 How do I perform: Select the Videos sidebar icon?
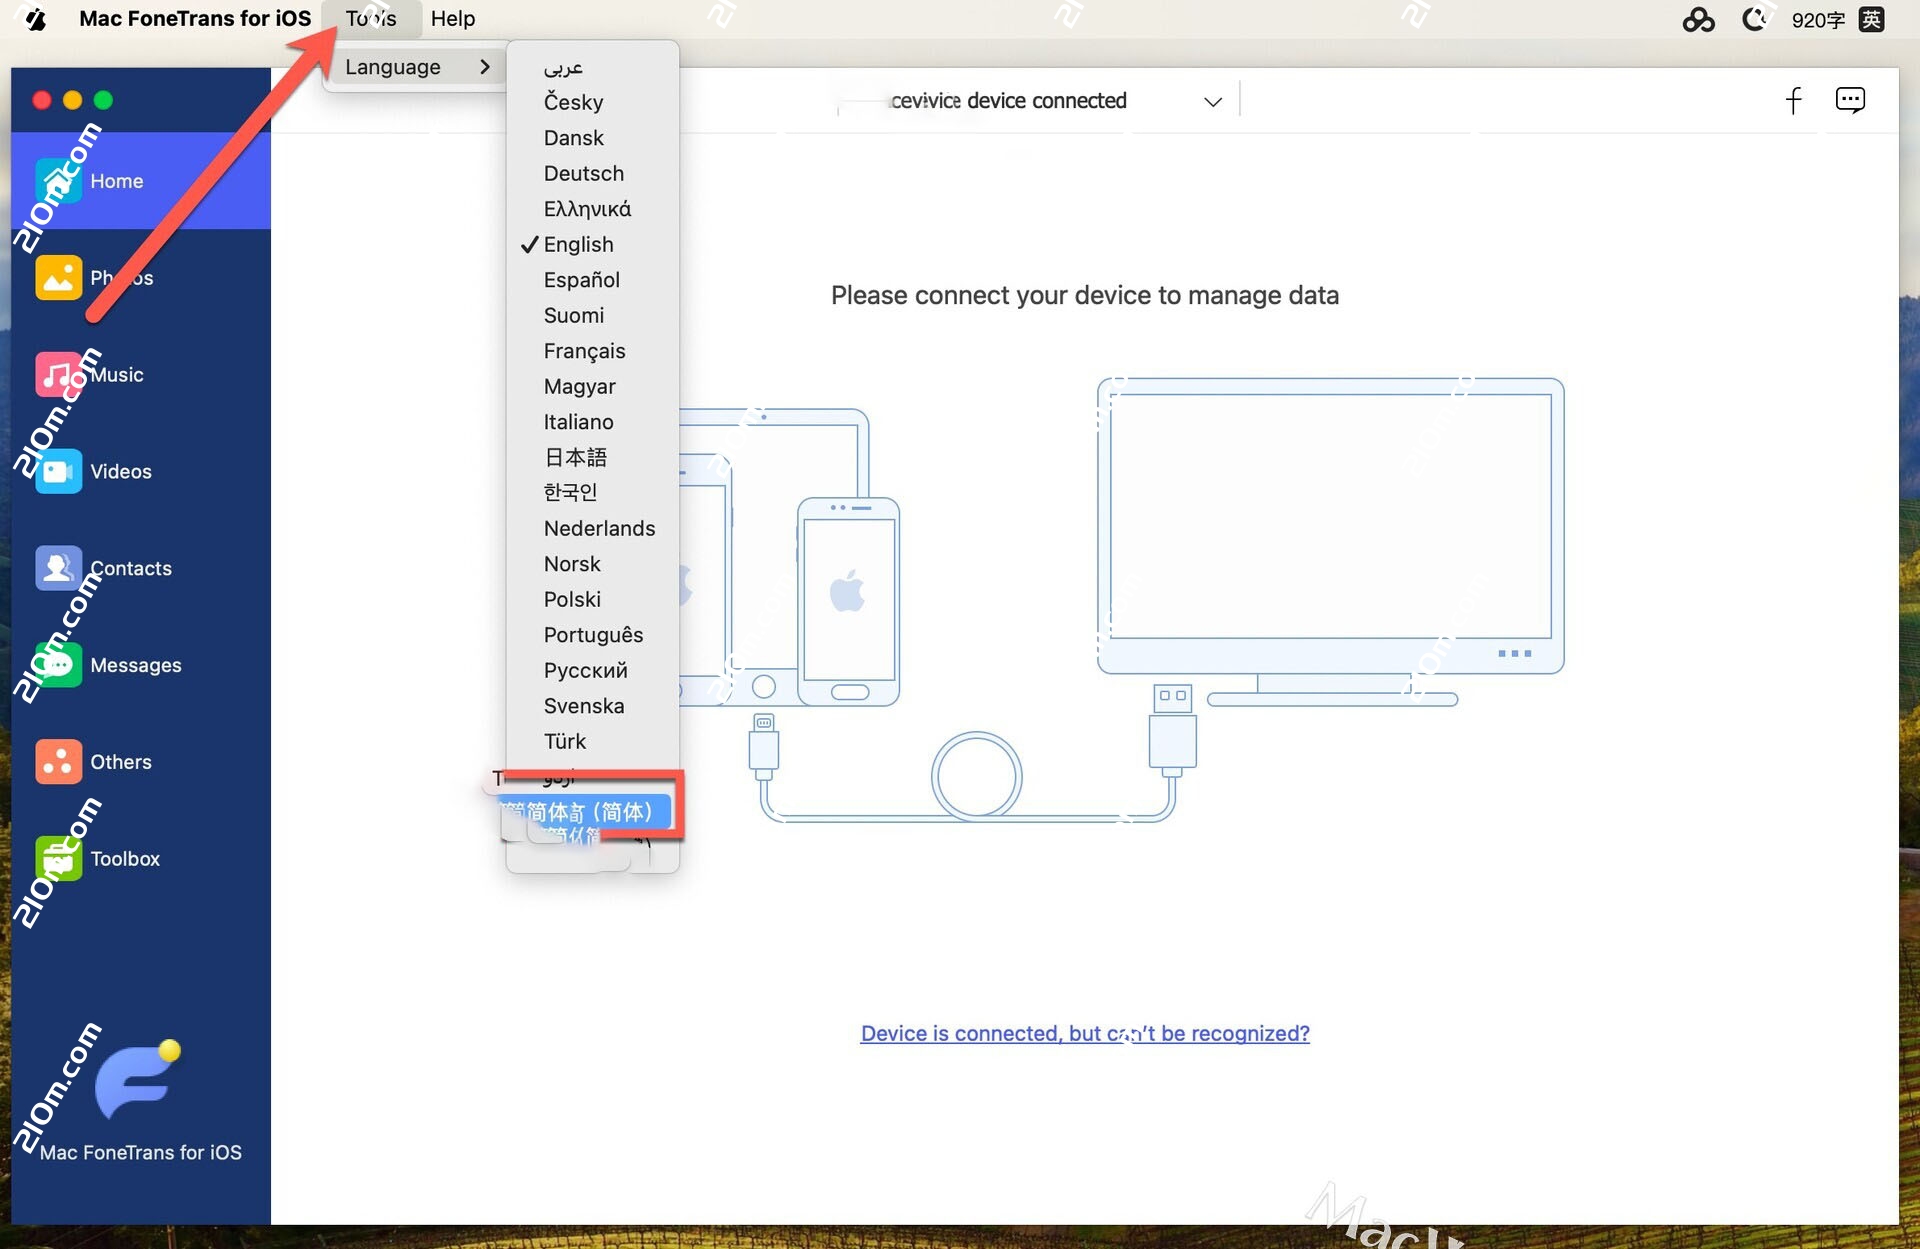pos(120,471)
